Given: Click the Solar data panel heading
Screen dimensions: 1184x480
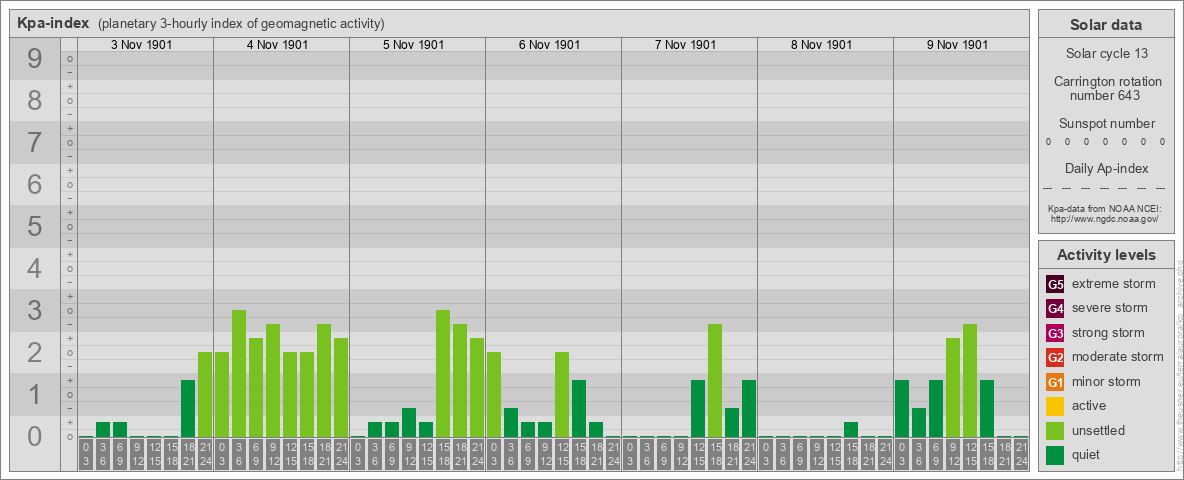Looking at the screenshot, I should tap(1106, 25).
